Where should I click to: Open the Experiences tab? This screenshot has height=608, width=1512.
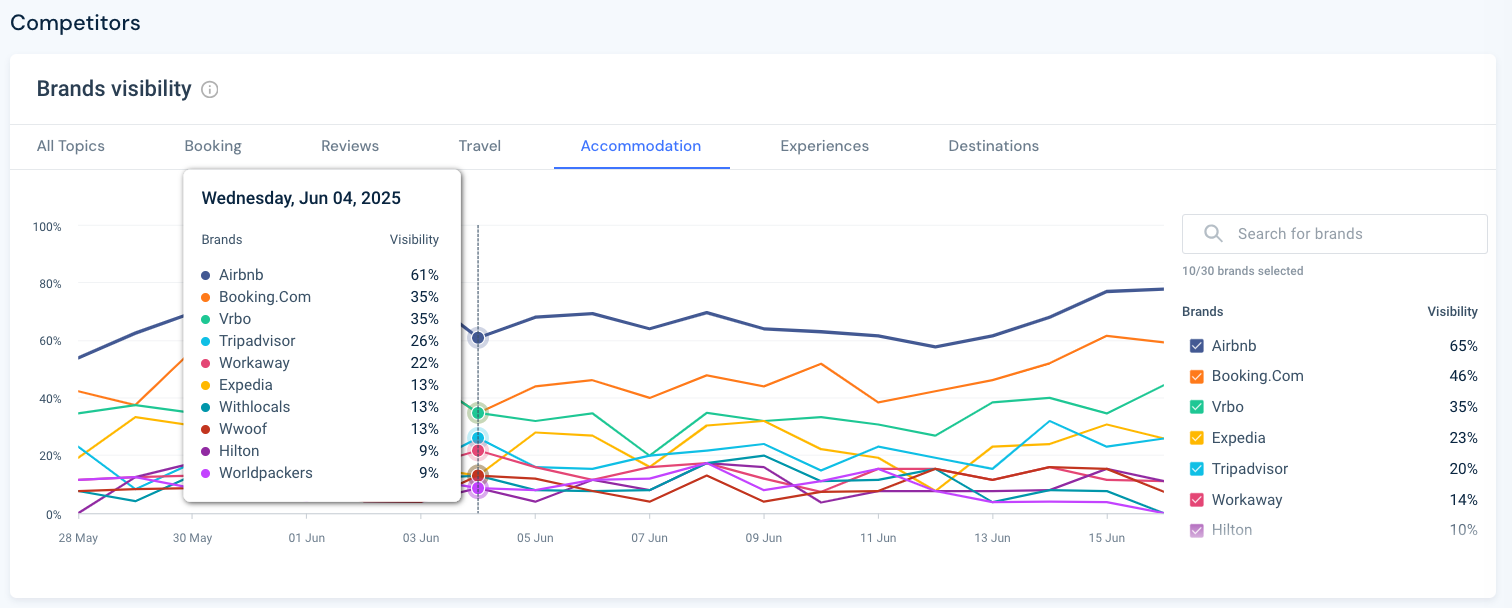coord(825,146)
